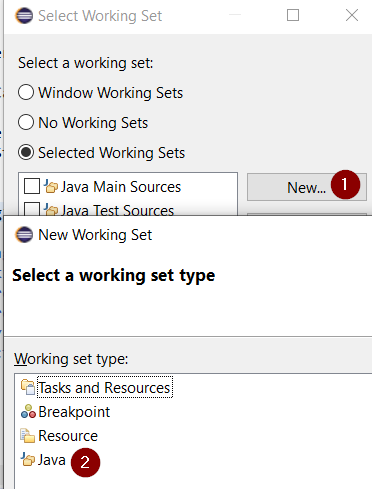Maximize the Select Working Set dialog
This screenshot has height=489, width=372.
(x=293, y=15)
